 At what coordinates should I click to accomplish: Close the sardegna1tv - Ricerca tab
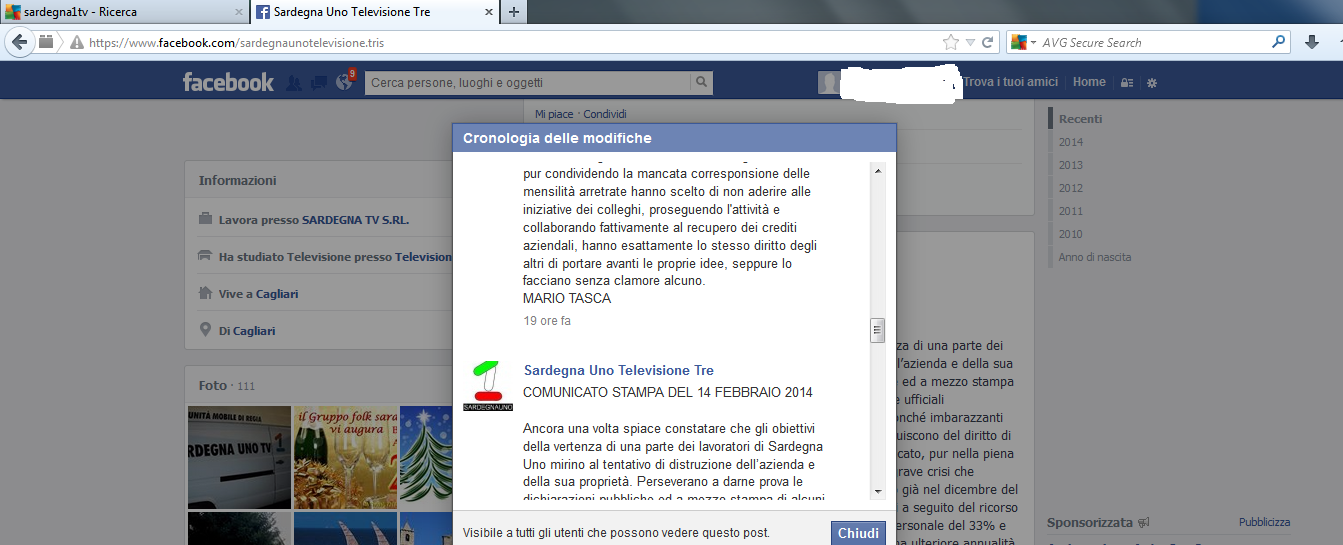[x=238, y=12]
